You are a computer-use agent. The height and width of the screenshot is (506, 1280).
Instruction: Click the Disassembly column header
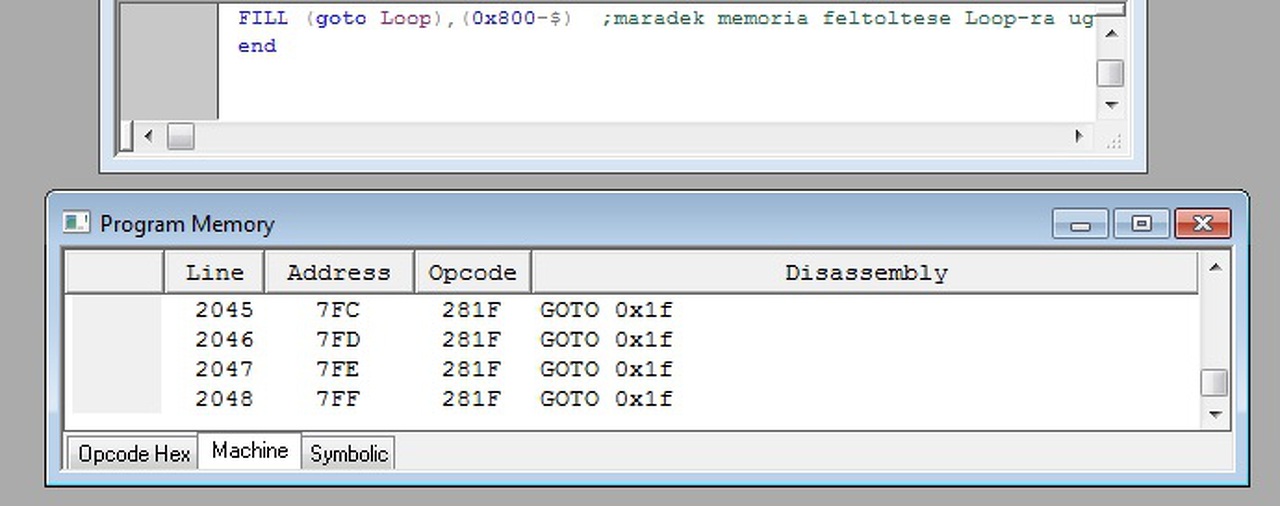coord(865,273)
